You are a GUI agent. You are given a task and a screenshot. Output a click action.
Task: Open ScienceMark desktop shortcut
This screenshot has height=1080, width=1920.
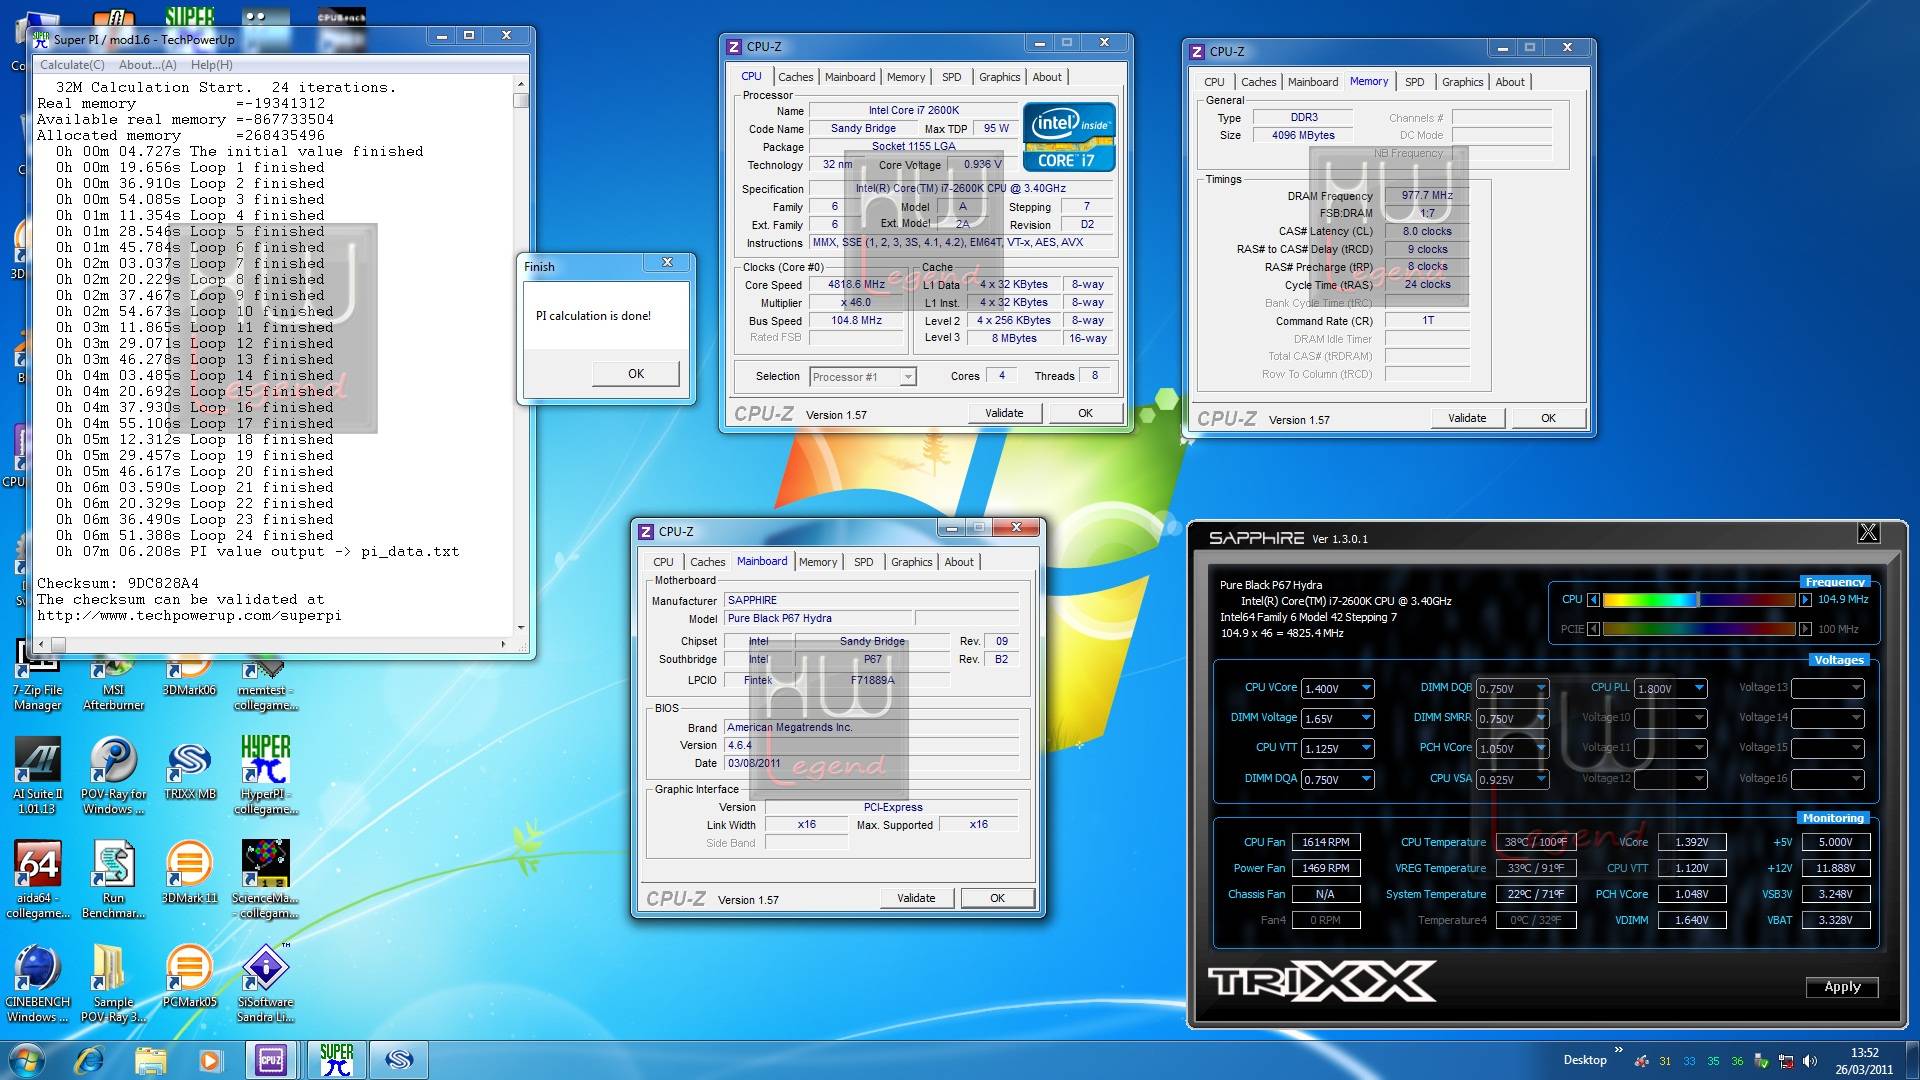coord(266,880)
